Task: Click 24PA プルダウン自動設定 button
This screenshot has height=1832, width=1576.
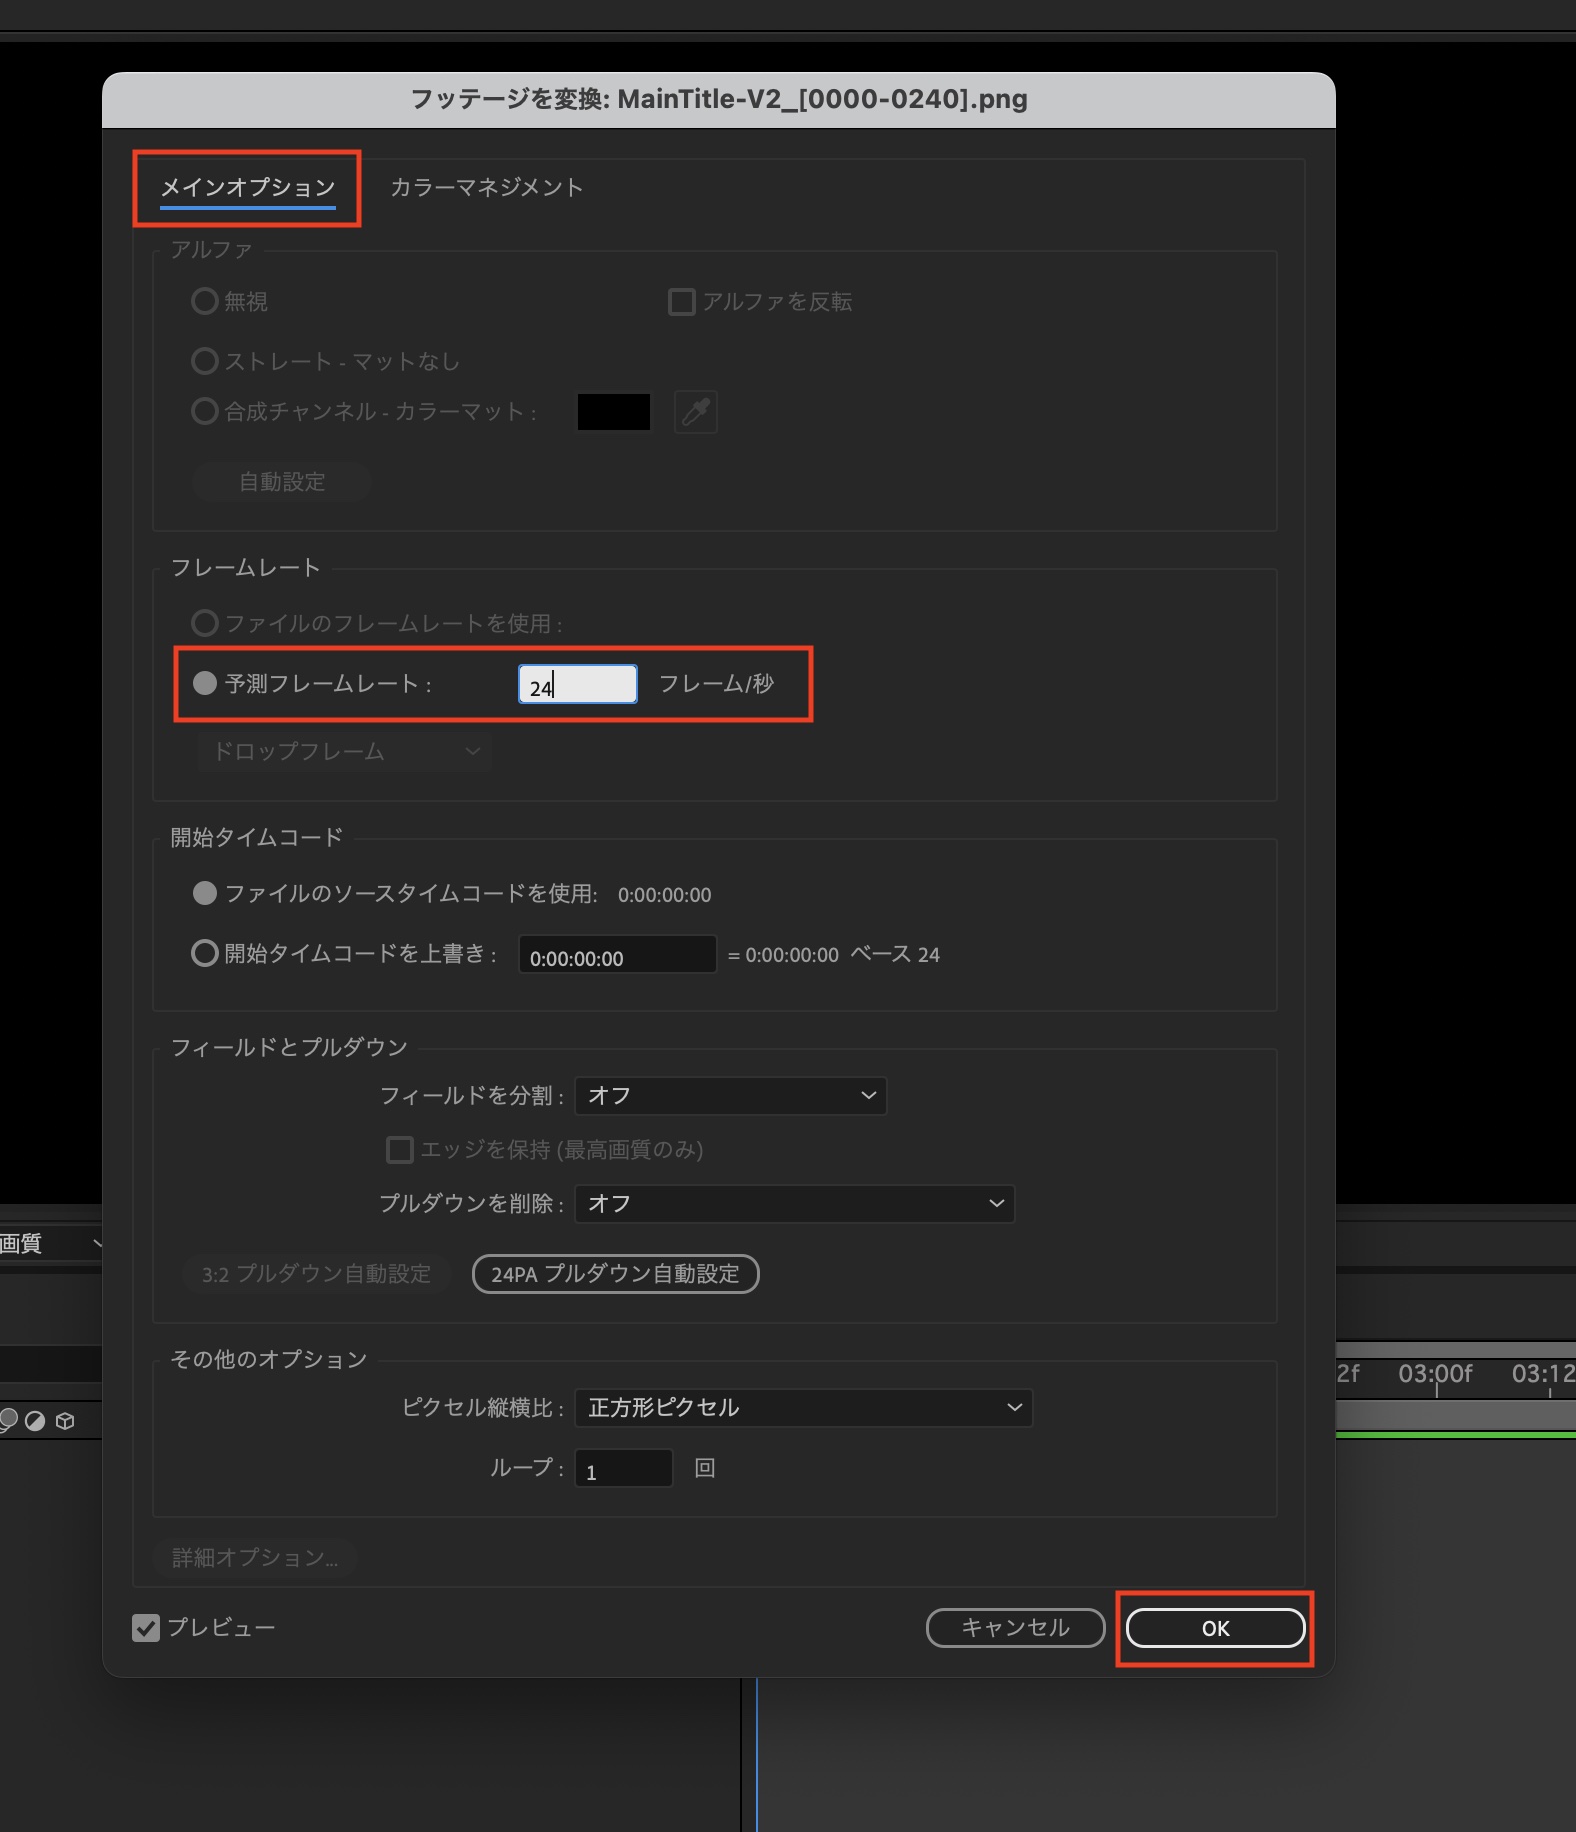Action: click(x=615, y=1274)
